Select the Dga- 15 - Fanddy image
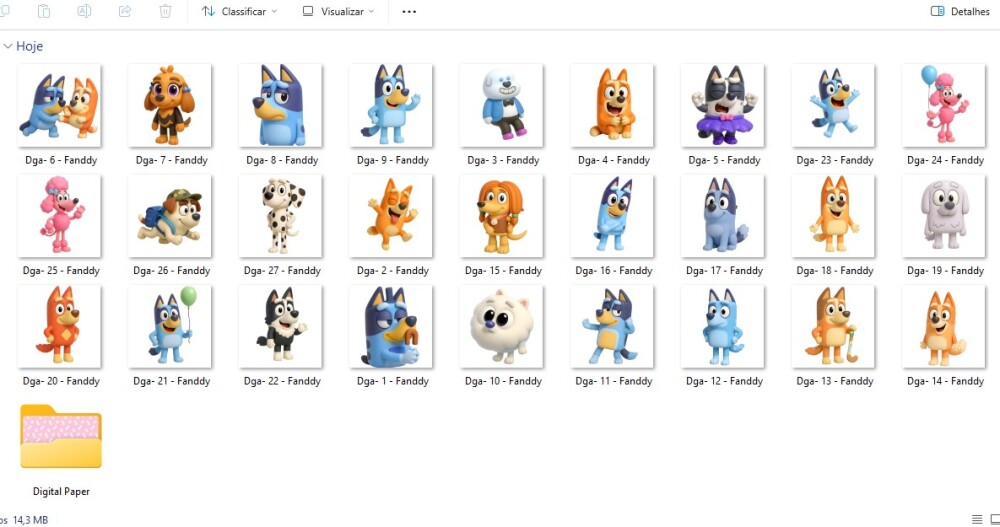The height and width of the screenshot is (527, 1000). coord(501,216)
